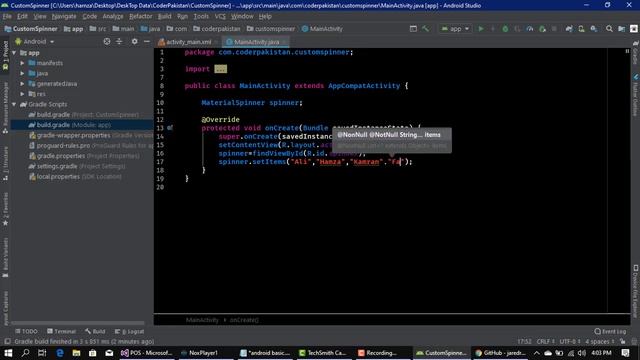Expand the res folder
This screenshot has height=360, width=640.
pos(22,94)
